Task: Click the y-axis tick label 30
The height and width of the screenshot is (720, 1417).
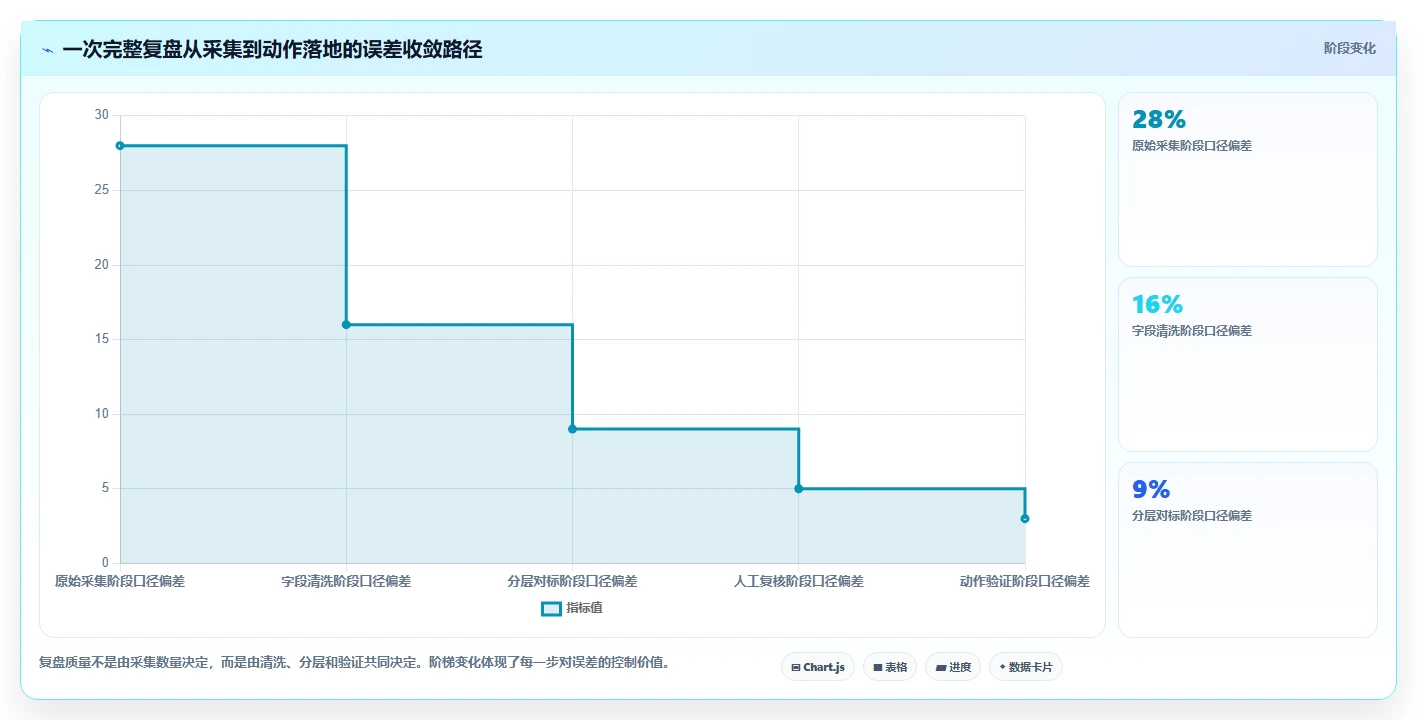Action: (x=101, y=115)
